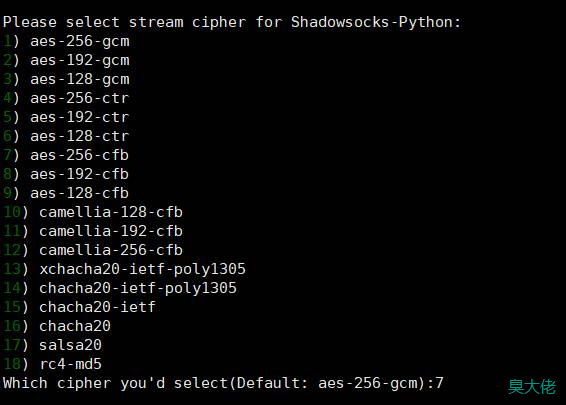The image size is (566, 405).
Task: Click option 7 aes-256-cfb
Action: tap(66, 155)
